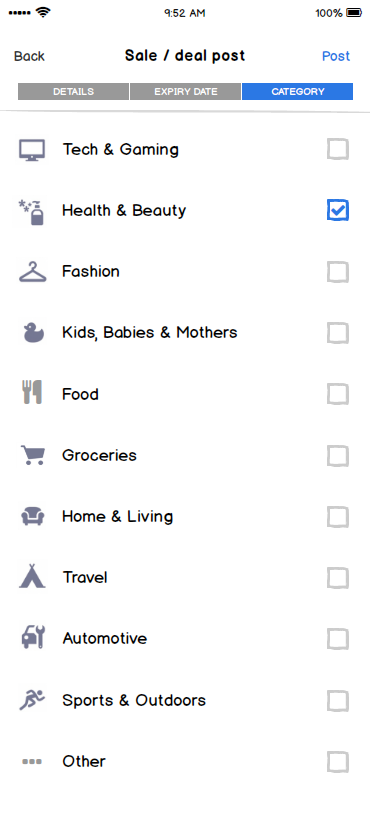Enable the Sports & Outdoors checkbox
Screen dimensions: 370x828
[x=338, y=701]
